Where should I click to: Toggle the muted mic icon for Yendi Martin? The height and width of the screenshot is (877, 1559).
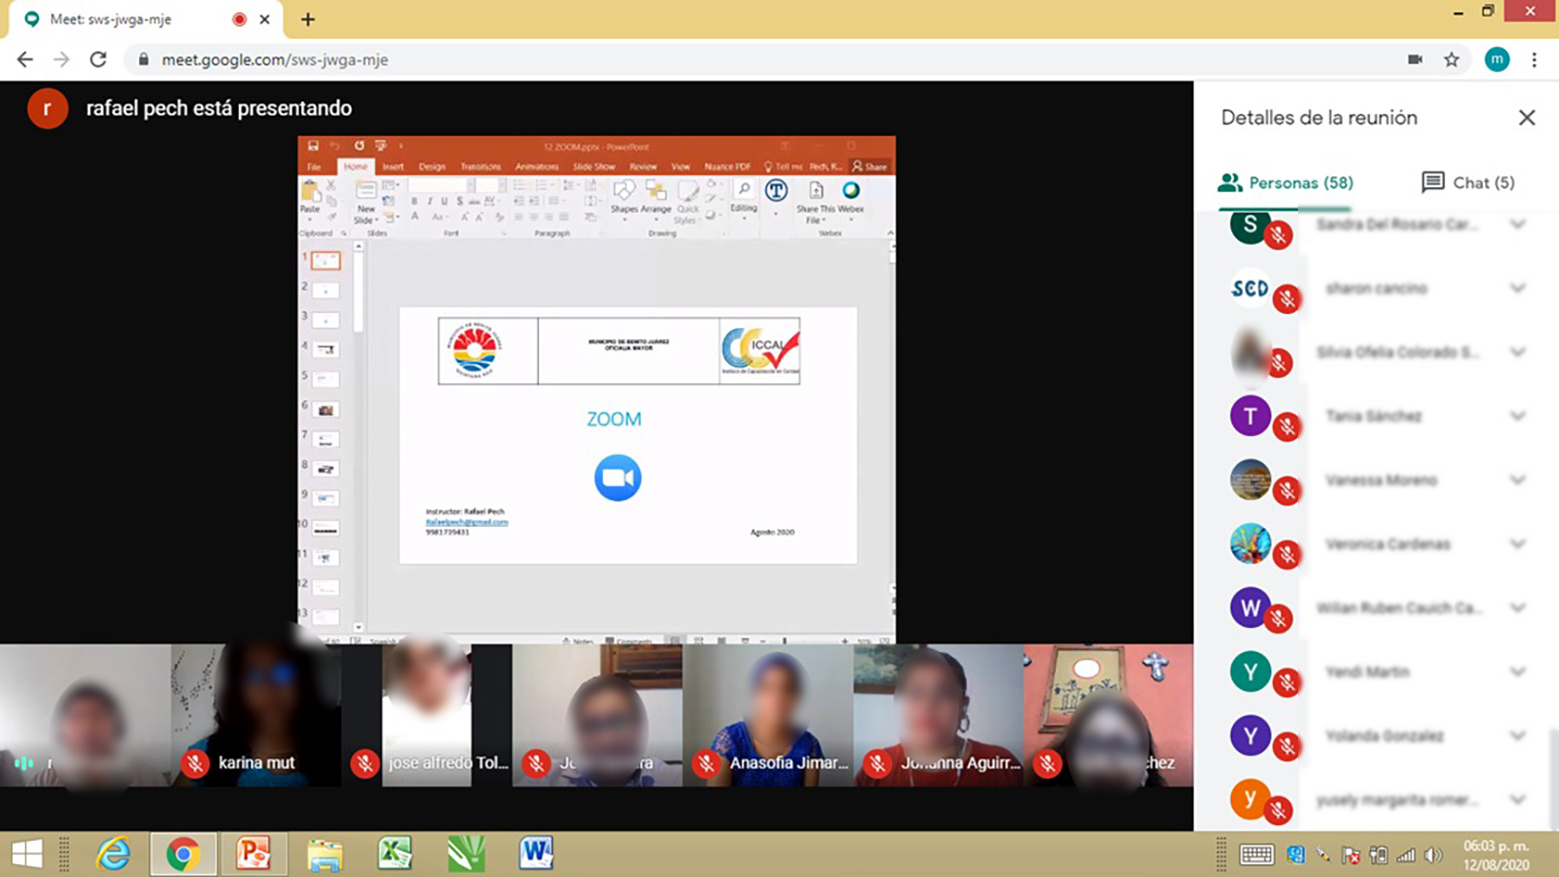coord(1286,682)
